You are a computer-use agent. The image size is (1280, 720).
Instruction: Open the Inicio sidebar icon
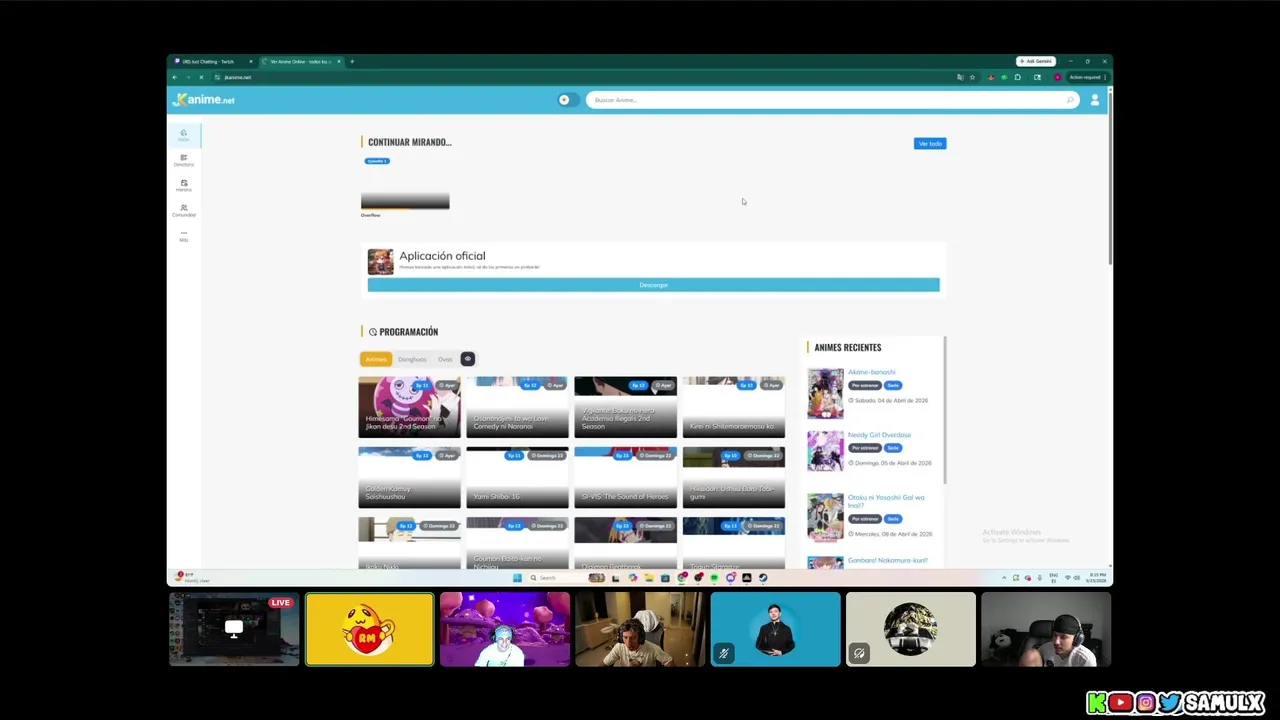point(183,135)
